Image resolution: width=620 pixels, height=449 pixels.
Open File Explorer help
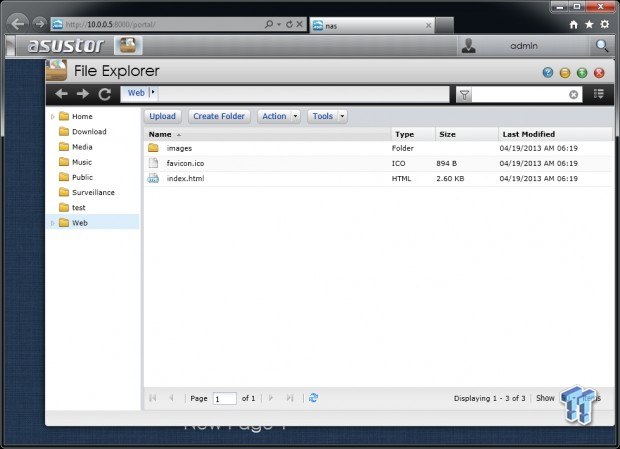548,73
